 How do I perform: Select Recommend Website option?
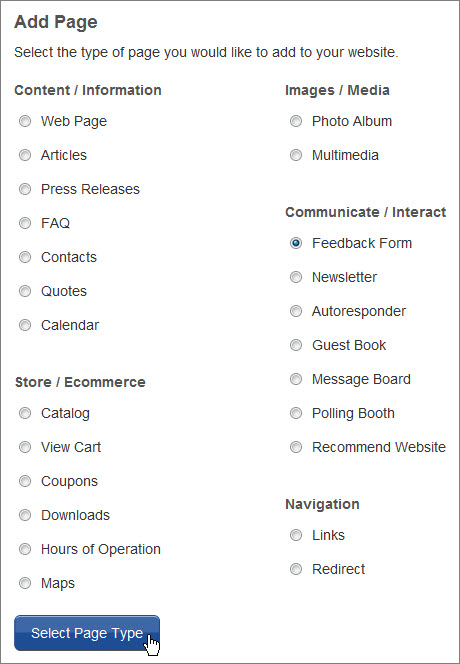tap(296, 447)
